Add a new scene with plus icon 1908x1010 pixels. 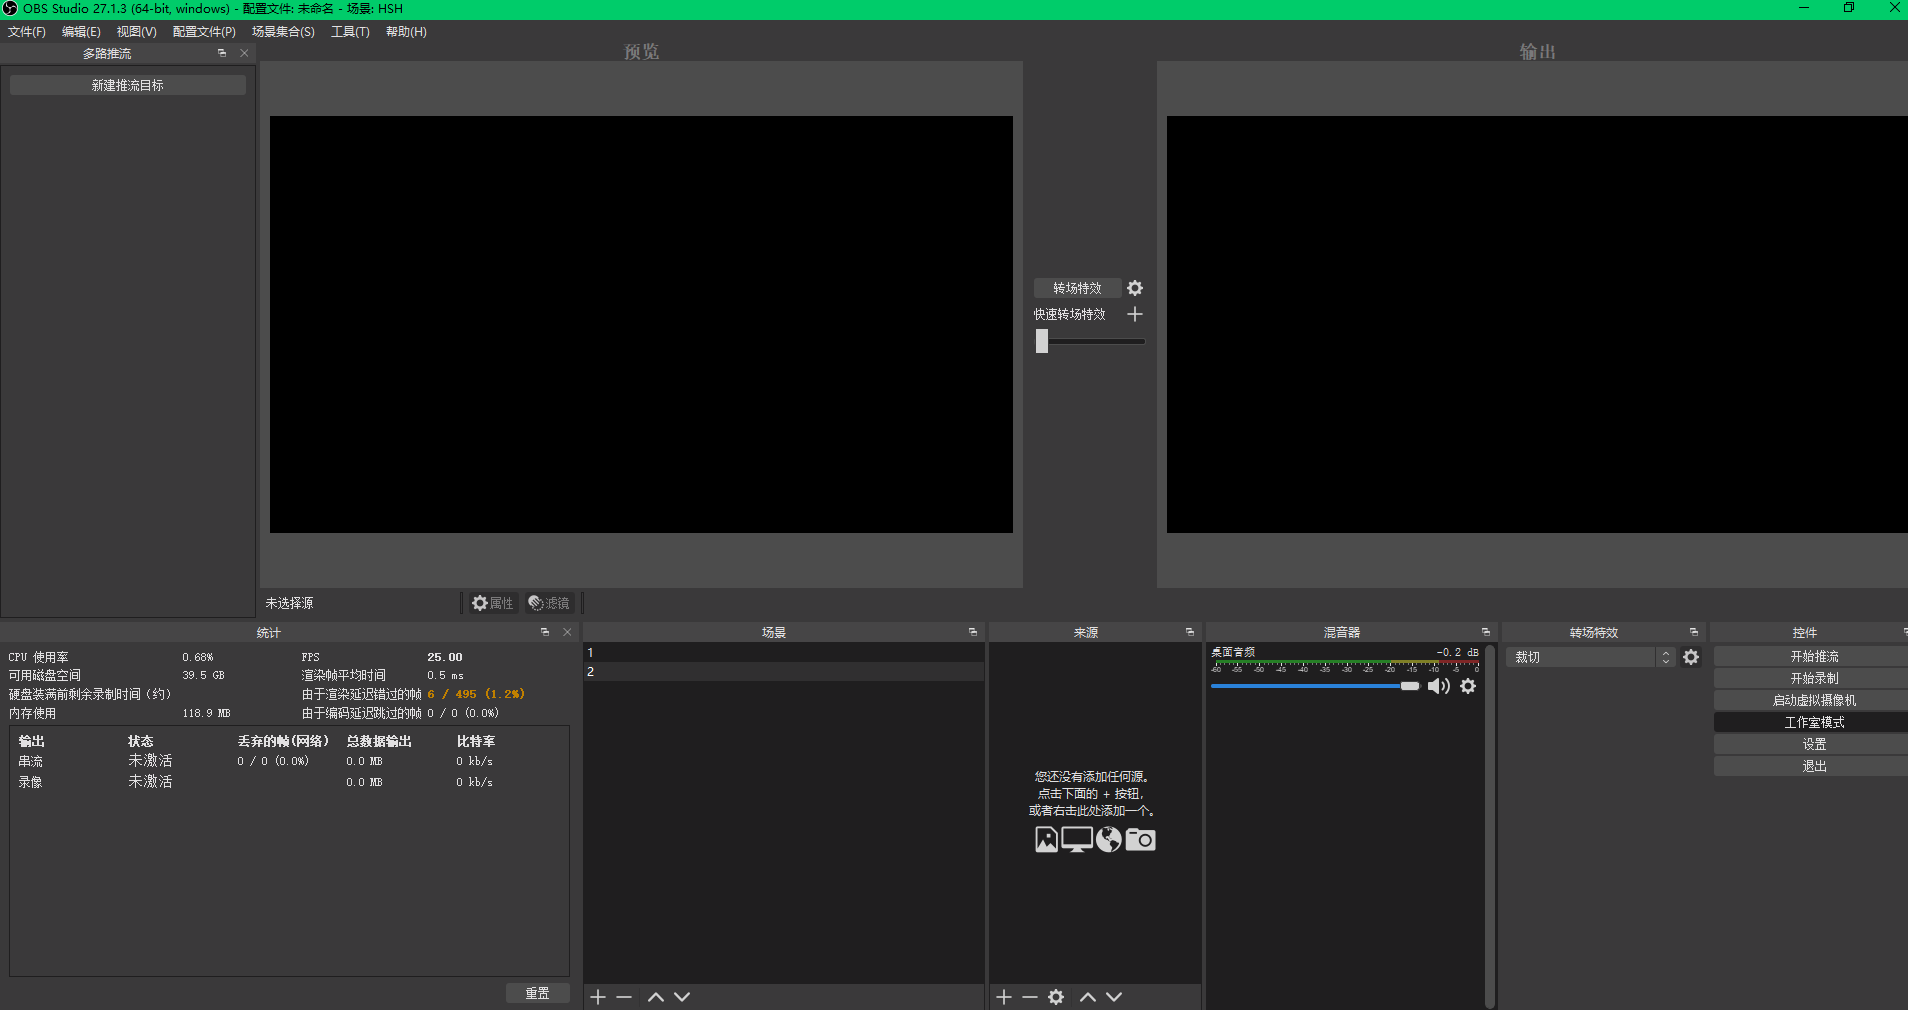pos(598,997)
